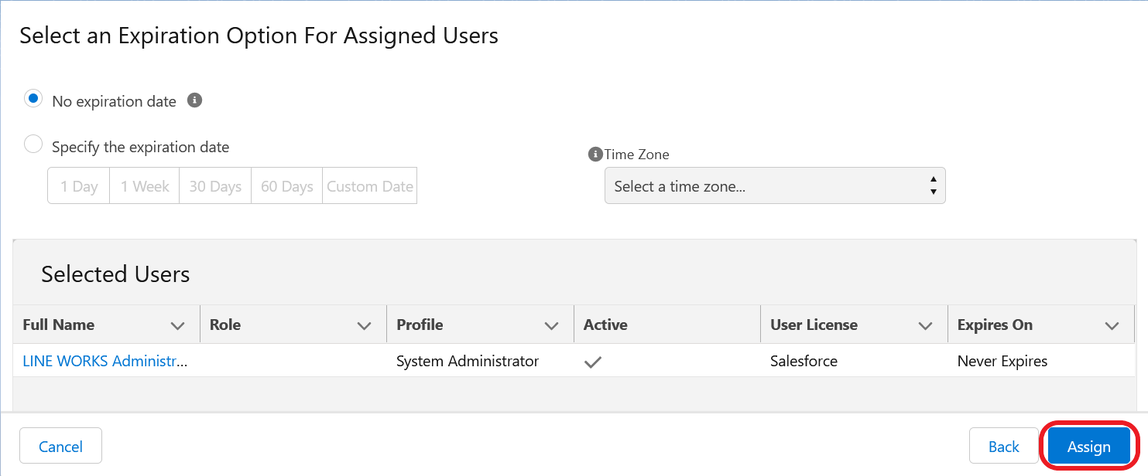Image resolution: width=1148 pixels, height=476 pixels.
Task: Select the No expiration date radio button
Action: point(34,99)
